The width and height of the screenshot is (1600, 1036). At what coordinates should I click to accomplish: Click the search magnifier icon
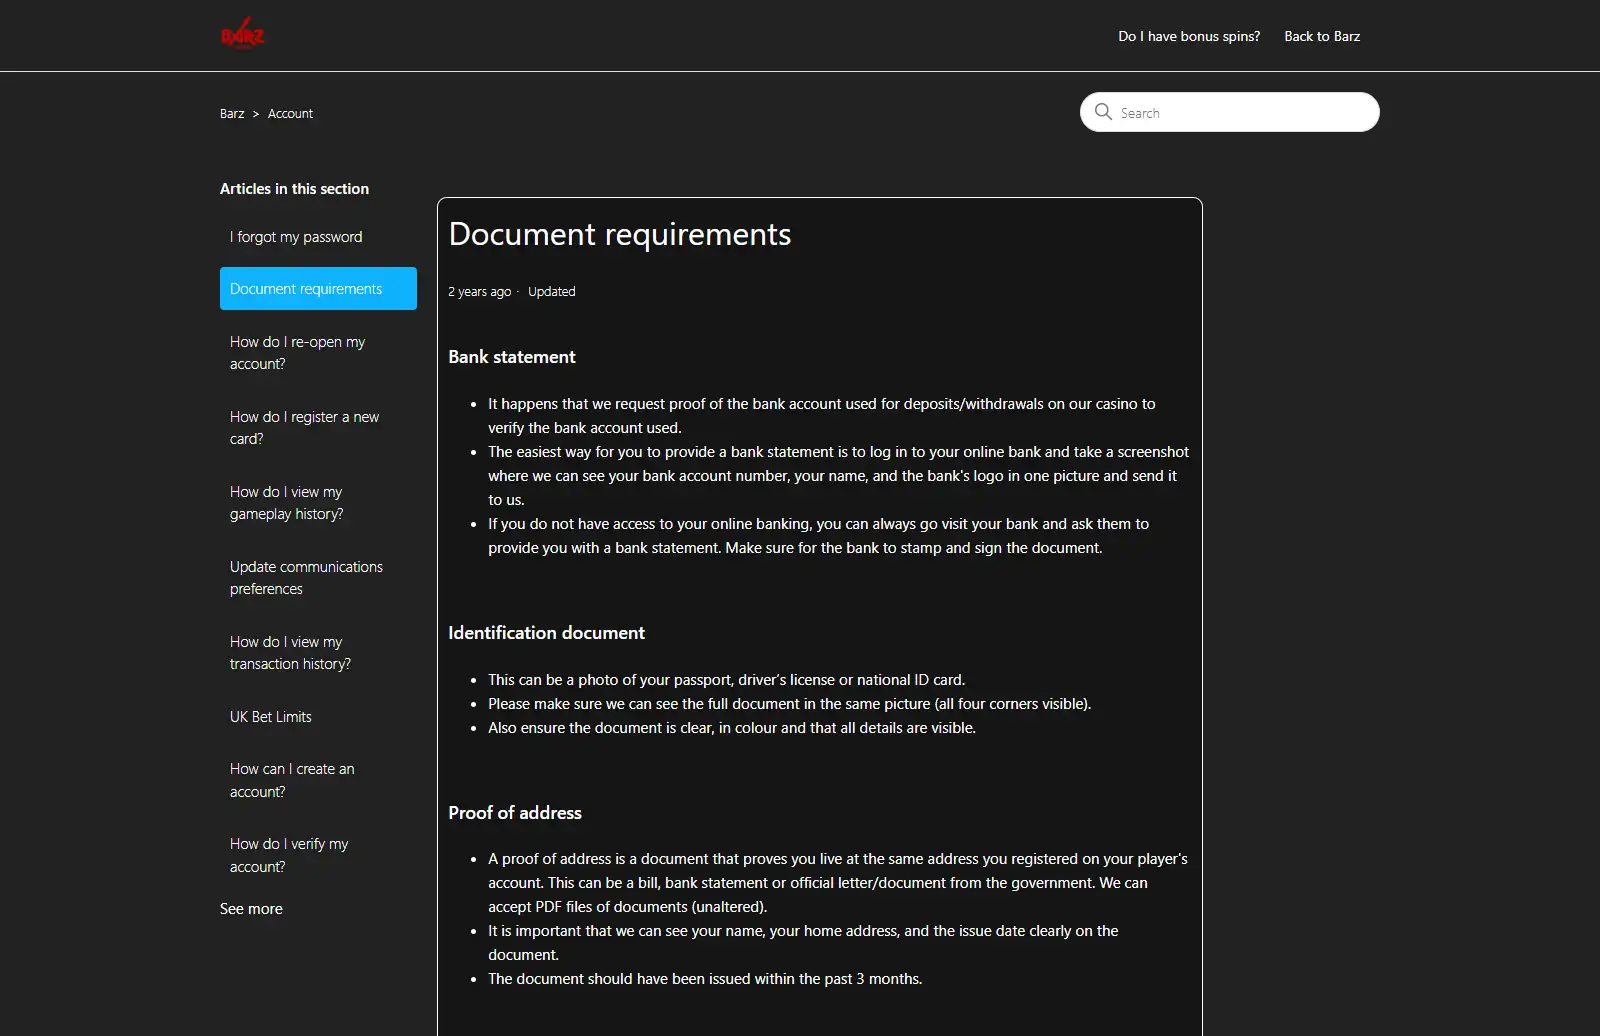[1103, 111]
